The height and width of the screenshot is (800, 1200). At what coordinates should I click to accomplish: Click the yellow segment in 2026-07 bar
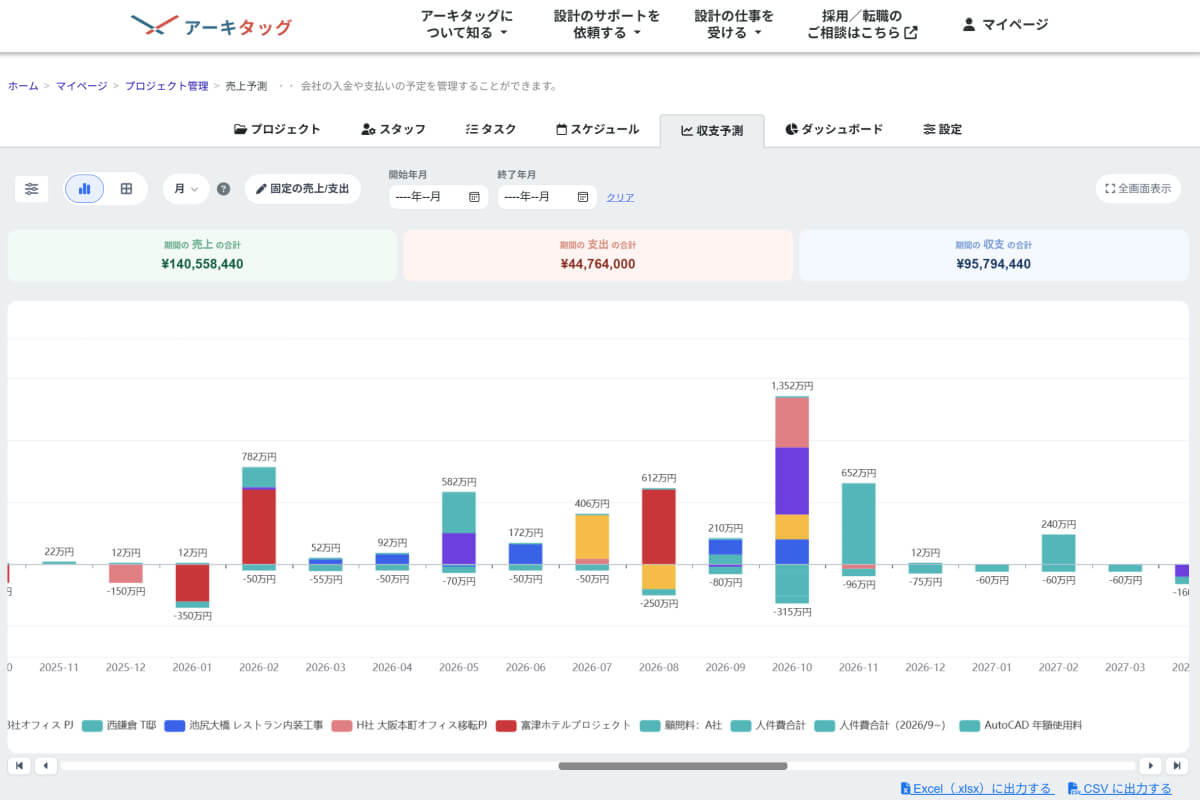tap(592, 537)
